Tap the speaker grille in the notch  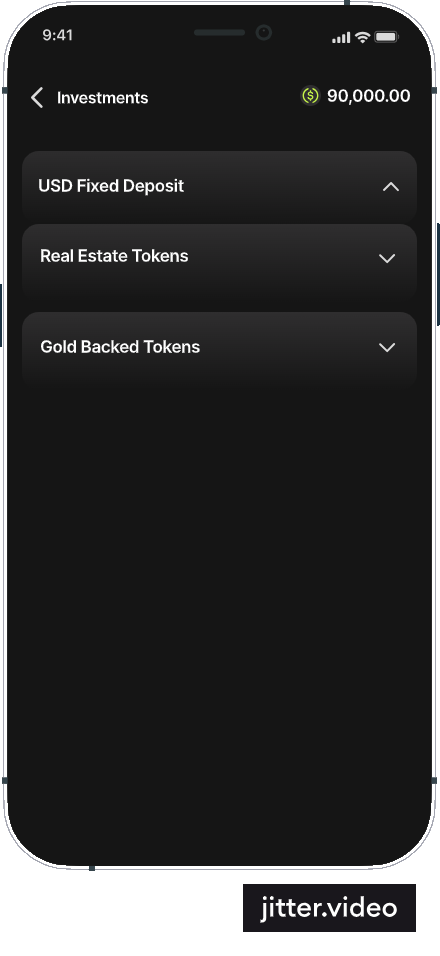(219, 32)
